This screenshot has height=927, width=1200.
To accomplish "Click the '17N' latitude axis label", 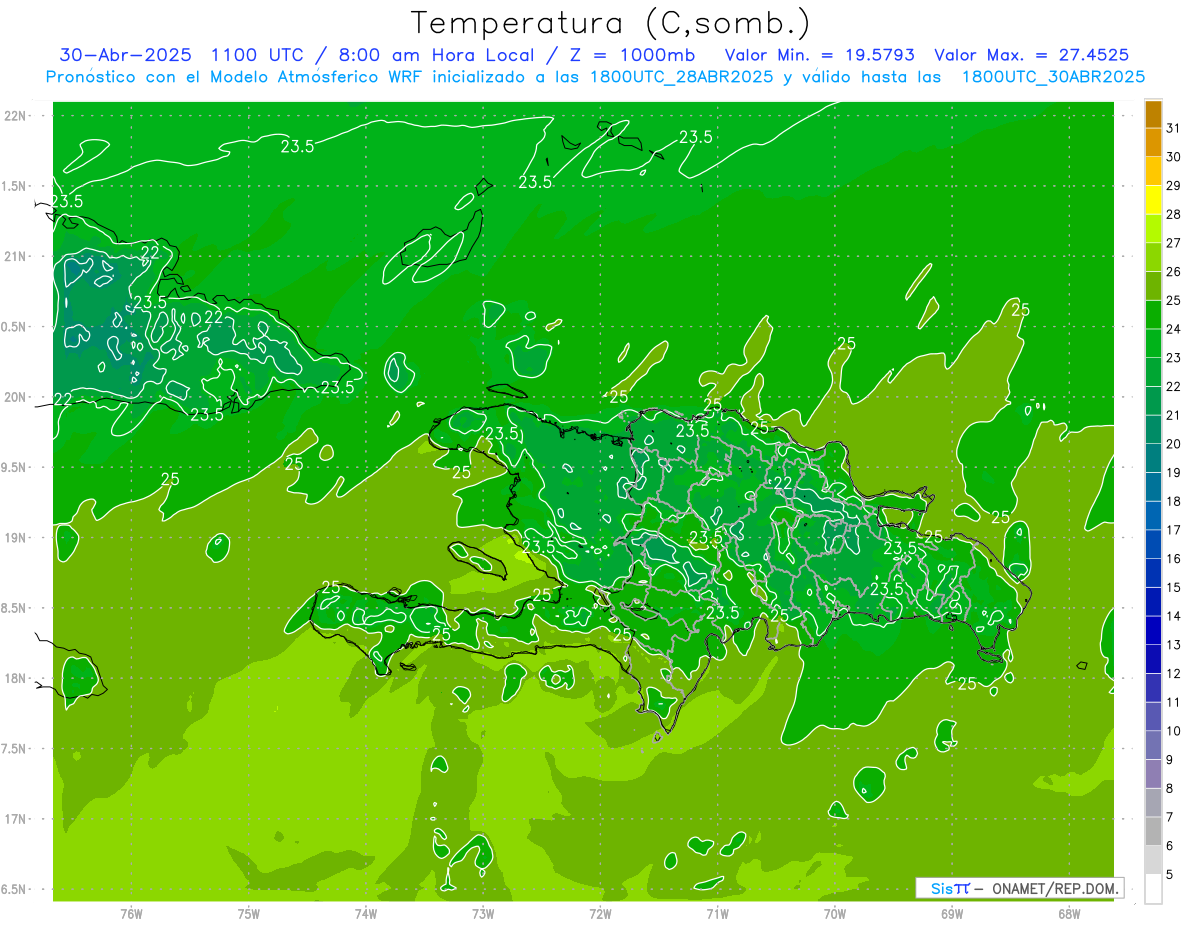I will click(x=15, y=819).
